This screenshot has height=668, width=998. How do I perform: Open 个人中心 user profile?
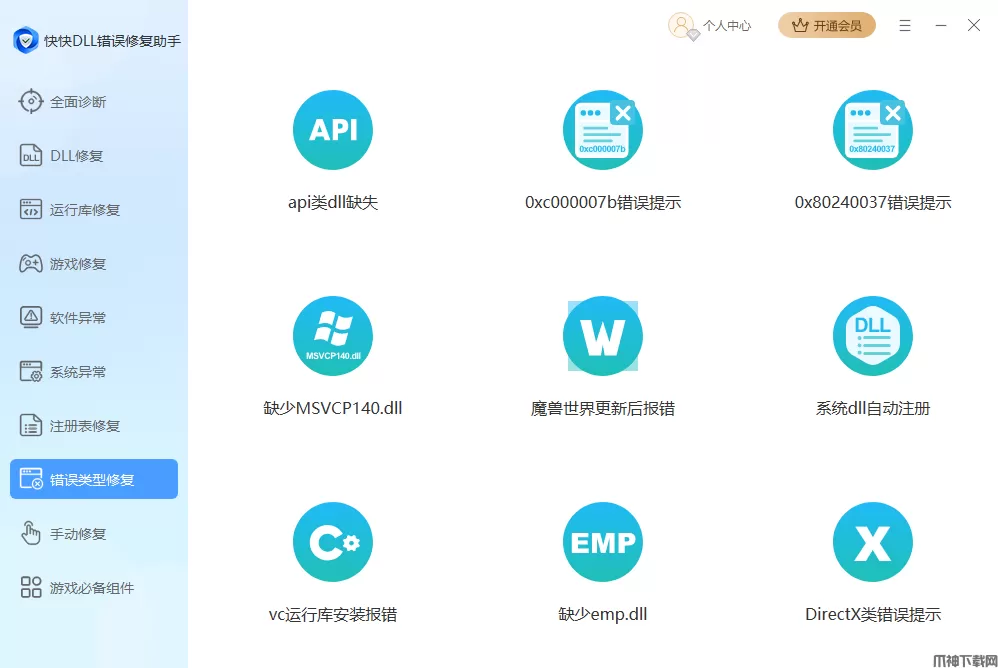pyautogui.click(x=710, y=26)
